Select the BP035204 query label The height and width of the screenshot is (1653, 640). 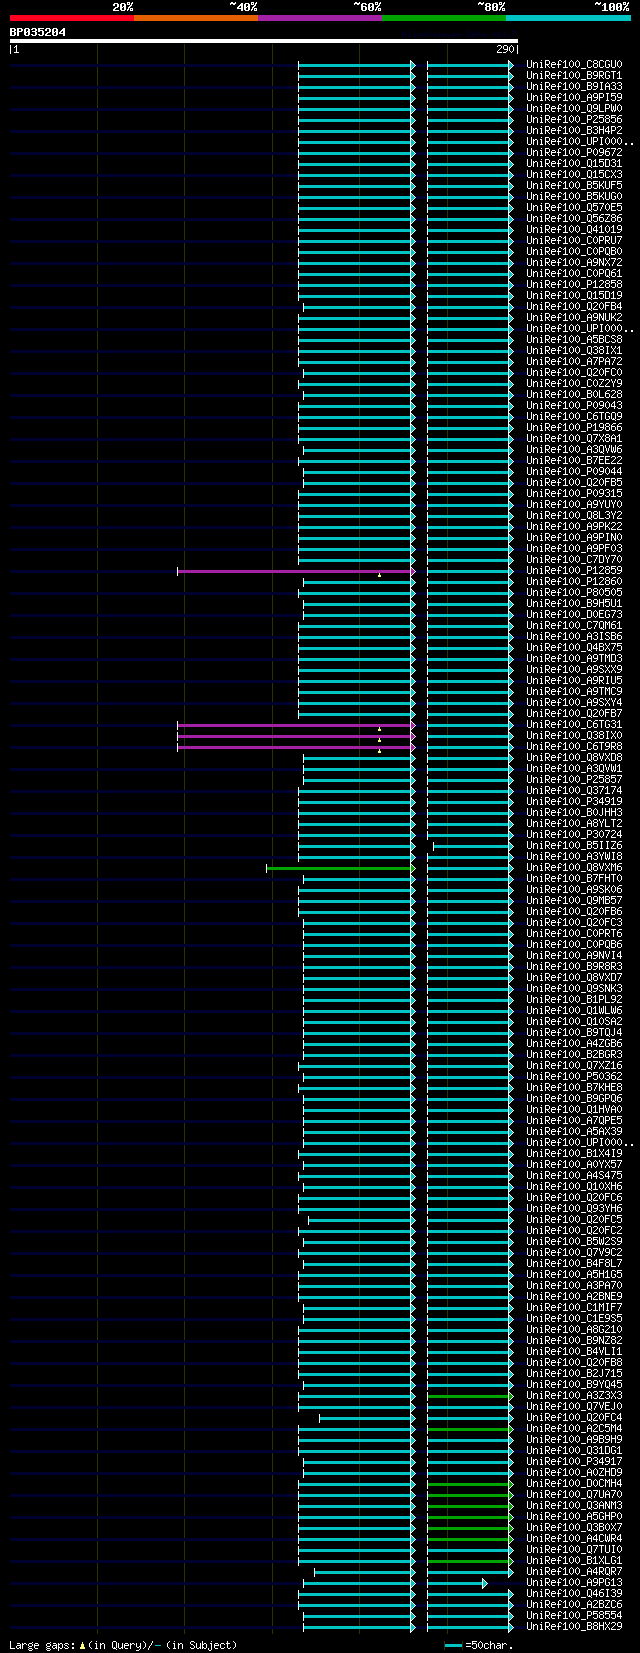click(38, 32)
